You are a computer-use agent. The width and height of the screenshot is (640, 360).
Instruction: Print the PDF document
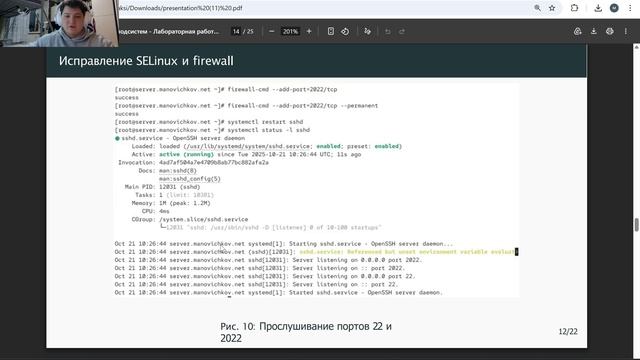coord(610,31)
